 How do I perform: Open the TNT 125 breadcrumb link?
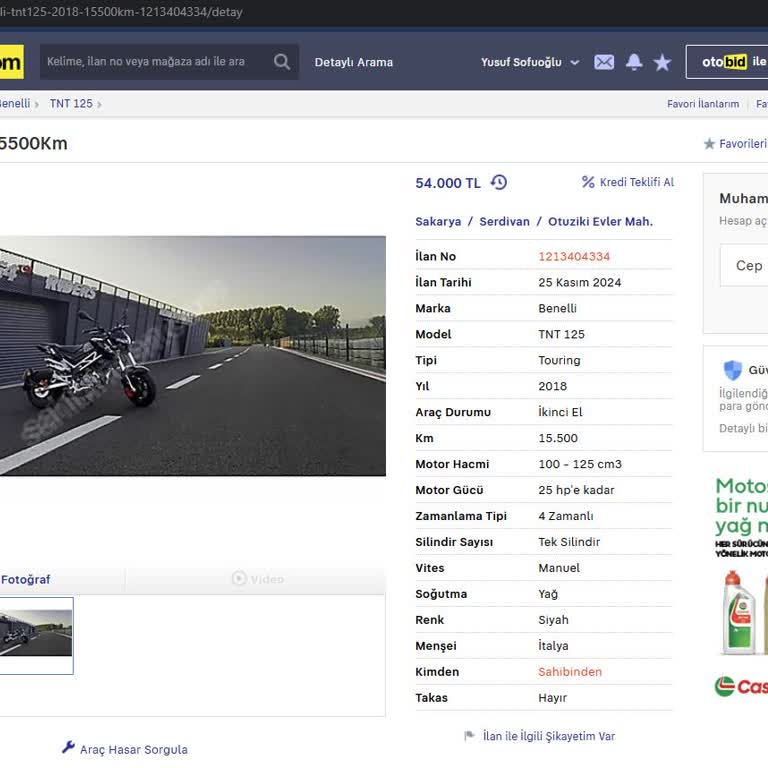pyautogui.click(x=71, y=104)
